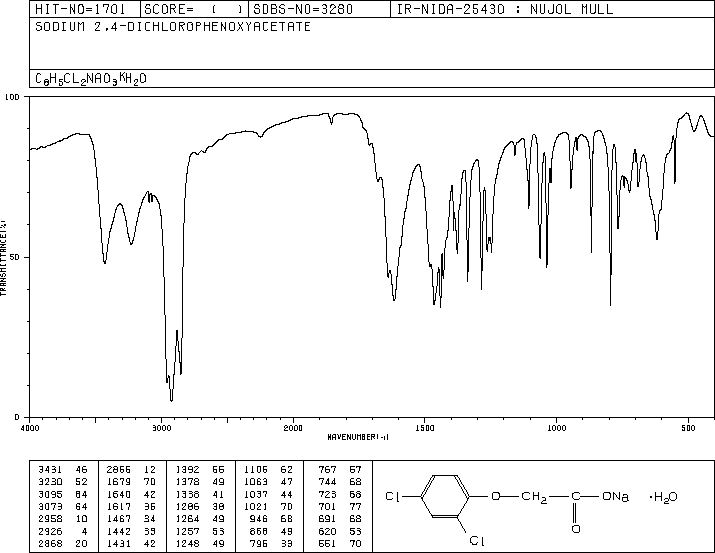Click the benzene ring in structure diagram
Screen dimensions: 715x553
(445, 496)
